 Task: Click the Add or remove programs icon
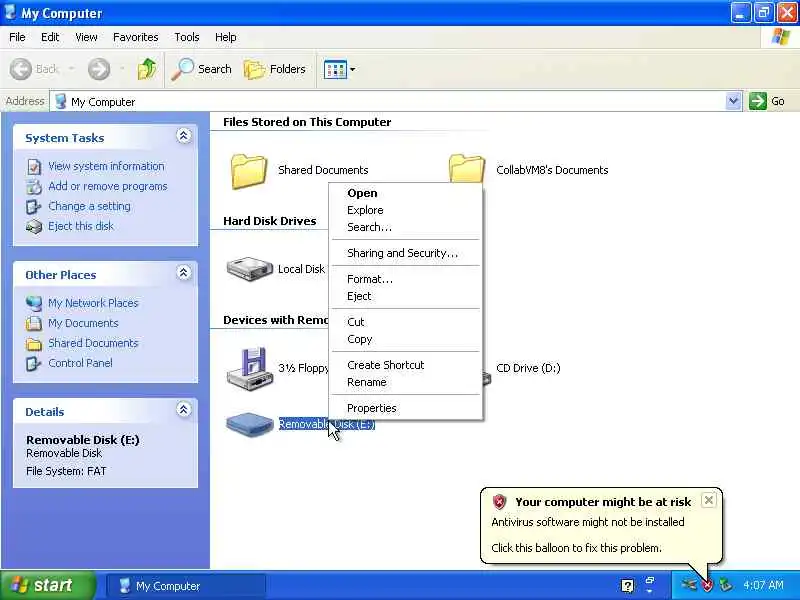point(34,187)
